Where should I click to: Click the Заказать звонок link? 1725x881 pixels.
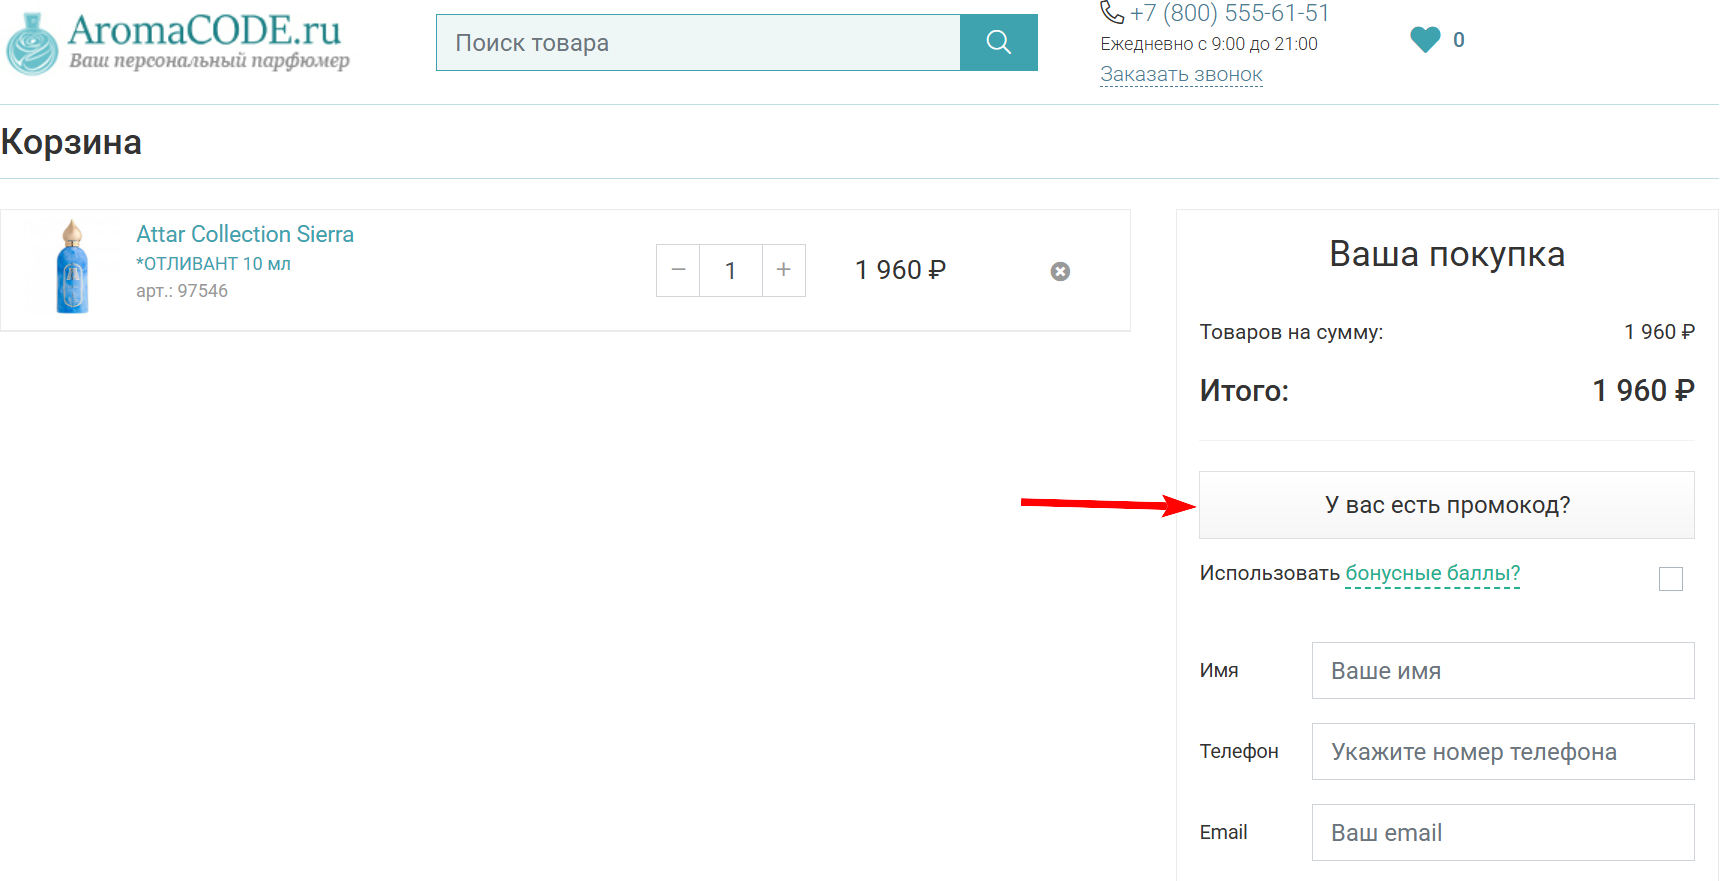click(1181, 74)
